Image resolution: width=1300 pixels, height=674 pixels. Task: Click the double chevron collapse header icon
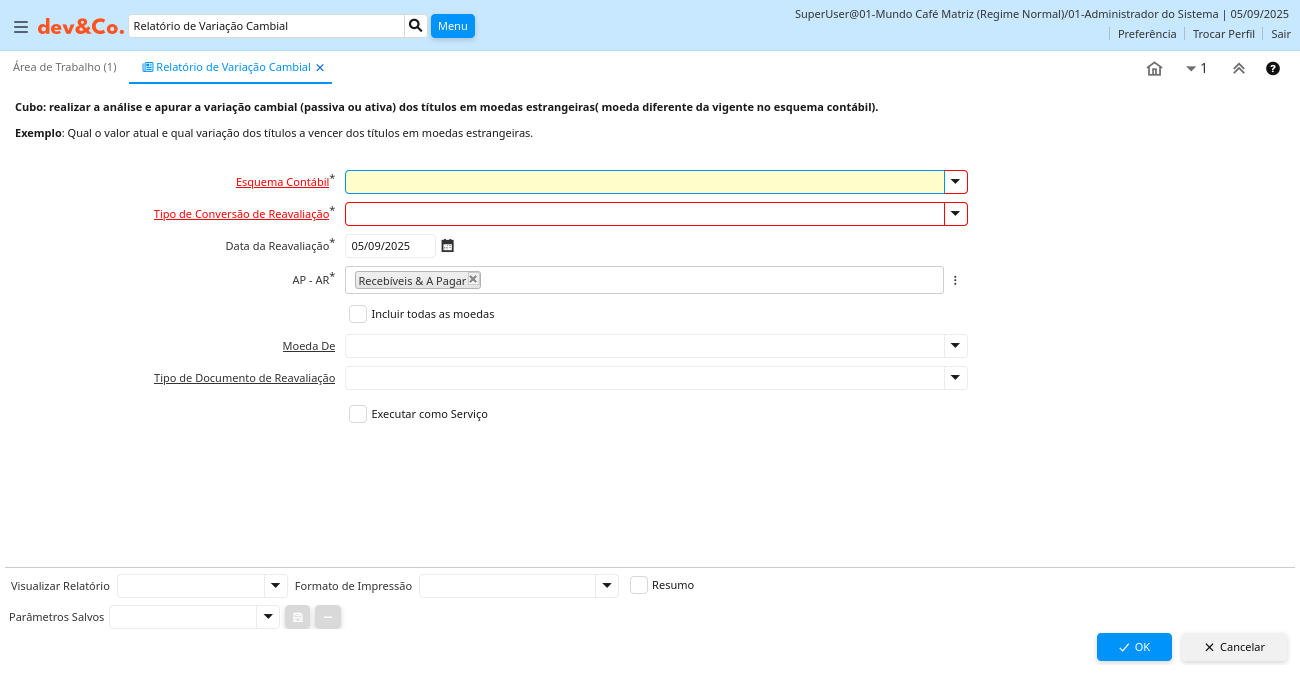[x=1238, y=69]
